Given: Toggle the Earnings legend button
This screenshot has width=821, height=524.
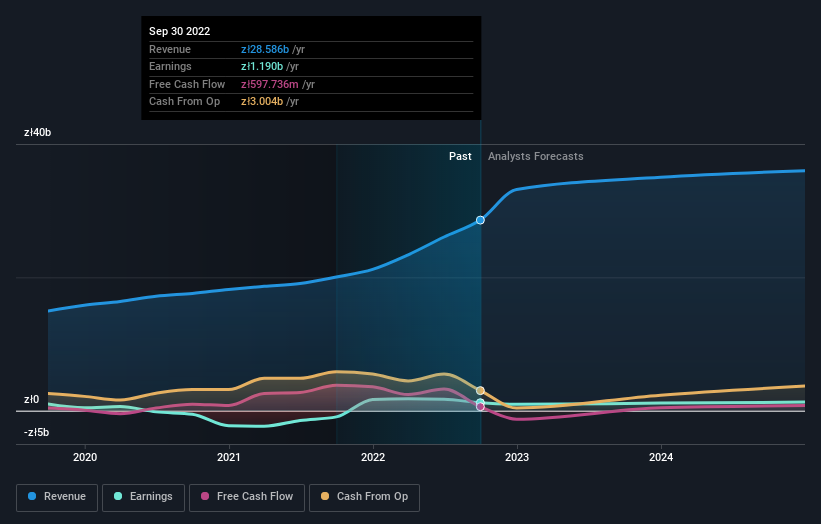Looking at the screenshot, I should [x=143, y=497].
